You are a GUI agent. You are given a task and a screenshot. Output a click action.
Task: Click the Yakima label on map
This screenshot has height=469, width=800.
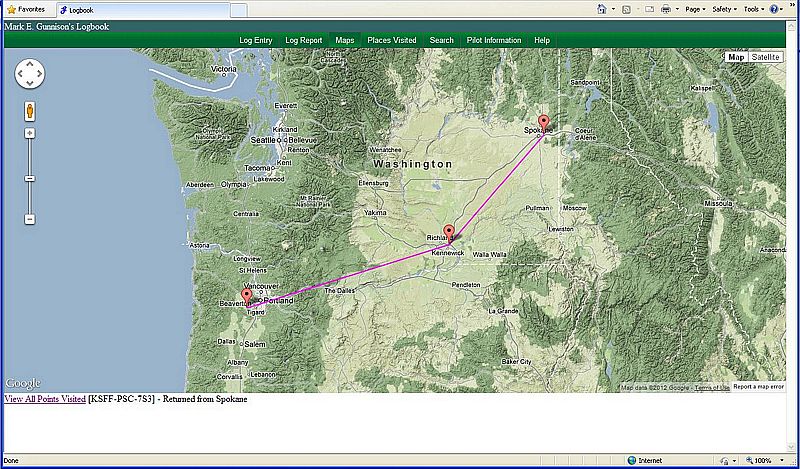pos(376,213)
